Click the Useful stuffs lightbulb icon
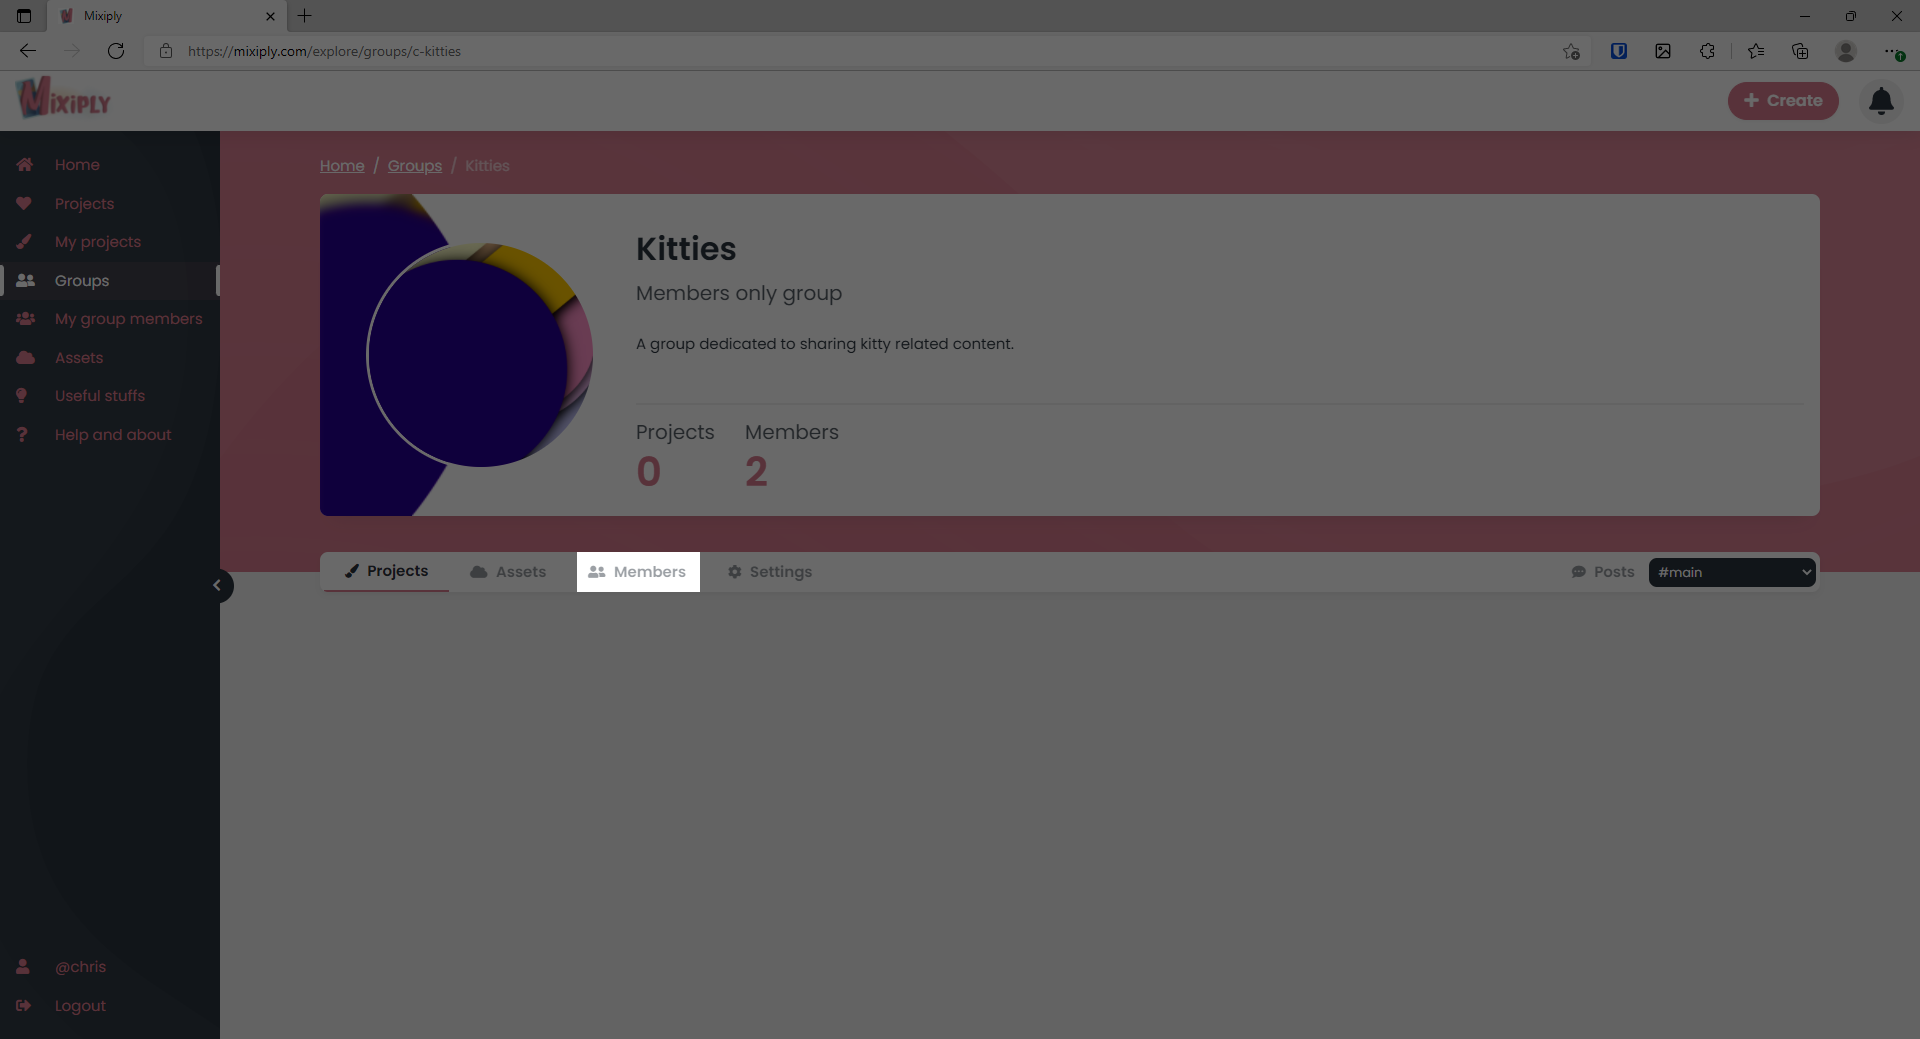The height and width of the screenshot is (1039, 1920). click(x=22, y=396)
